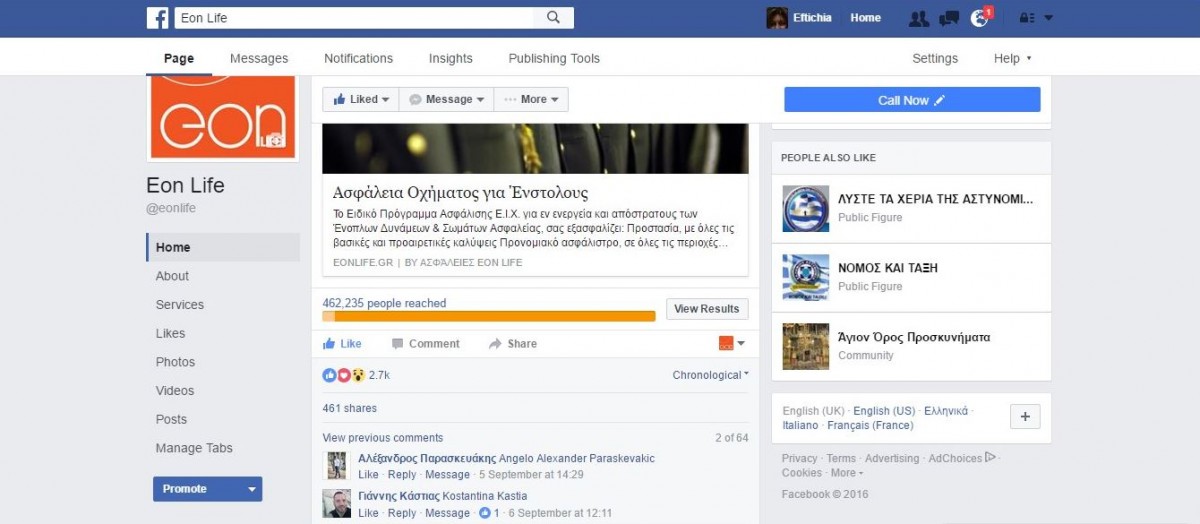Click the View Results button
The height and width of the screenshot is (524, 1200).
click(x=707, y=309)
